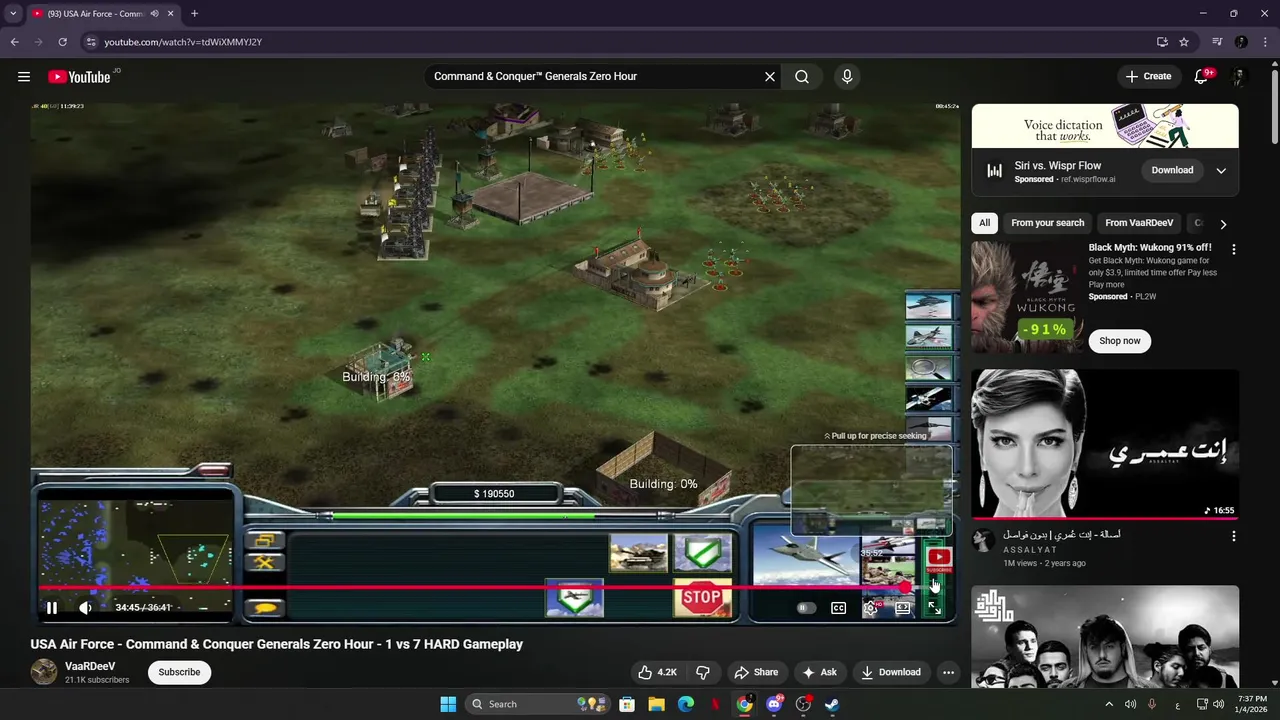The height and width of the screenshot is (720, 1280).
Task: Download Wispr Flow from sponsored ad
Action: (1172, 170)
